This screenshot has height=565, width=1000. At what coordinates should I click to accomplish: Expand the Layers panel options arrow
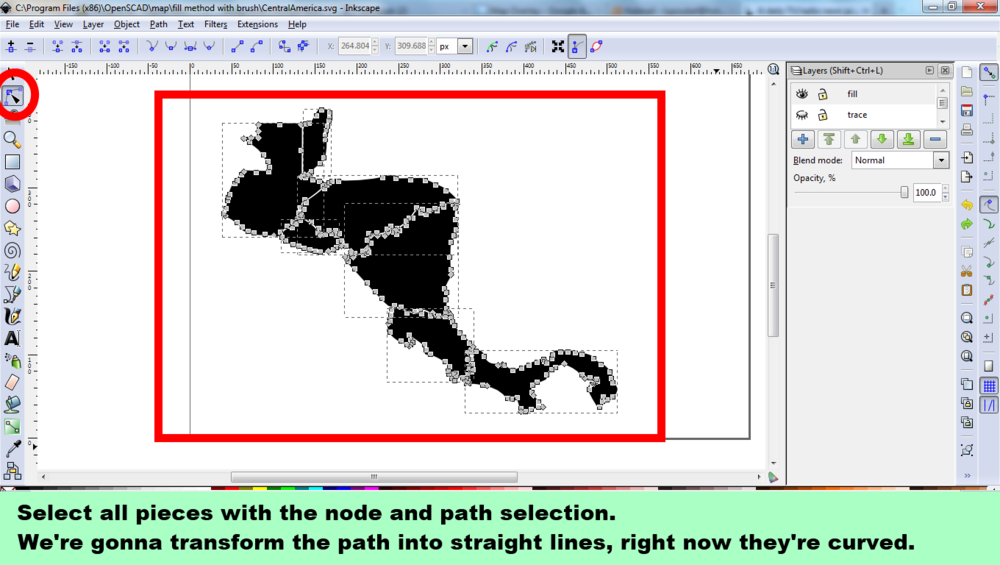(929, 70)
